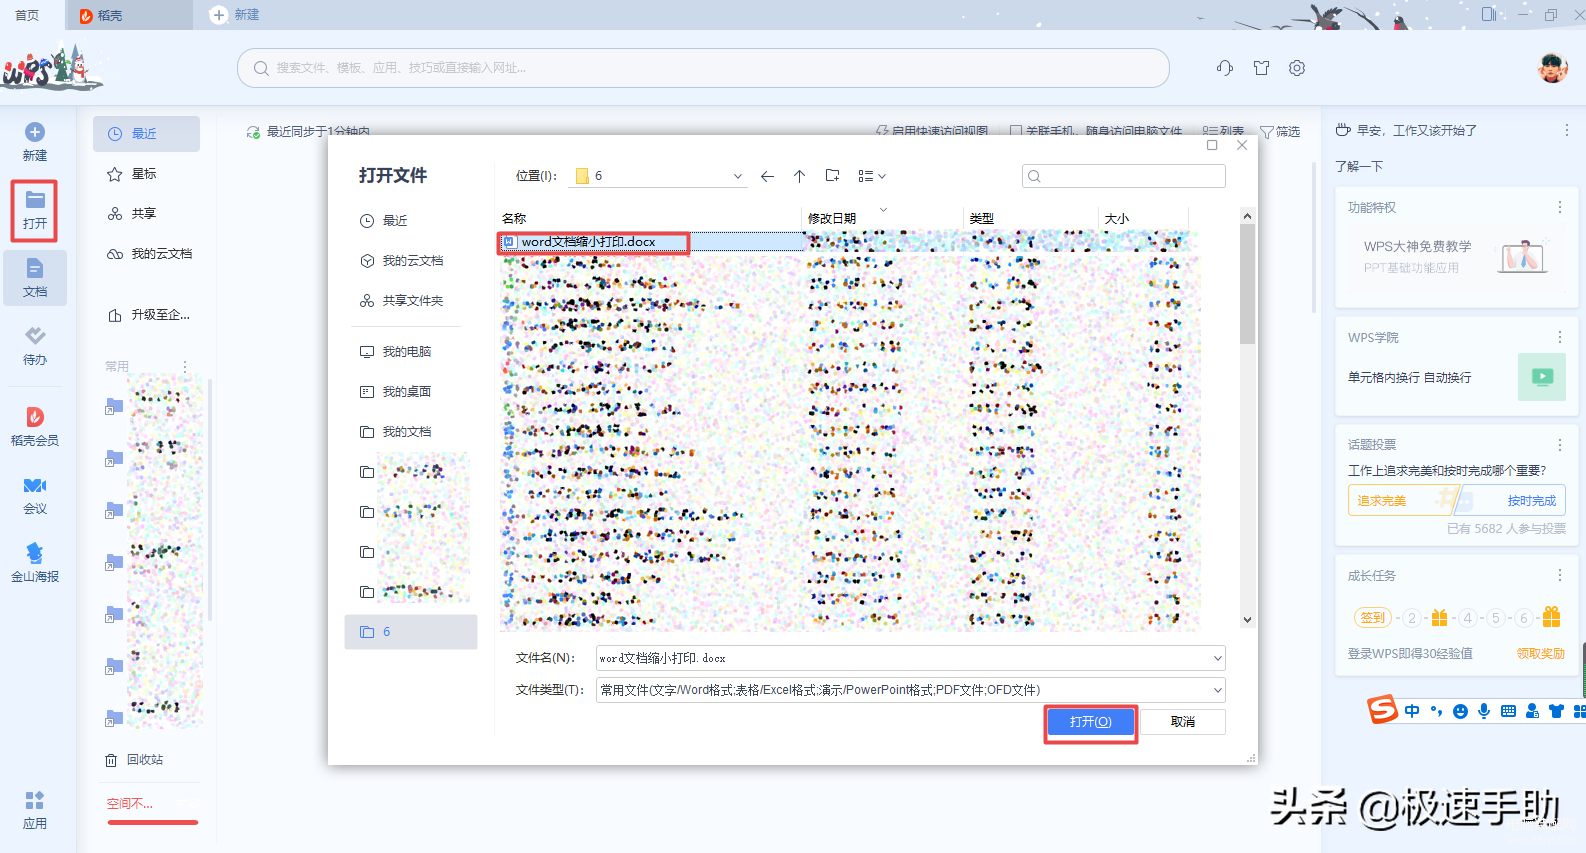The image size is (1586, 853).
Task: Select the 文档 icon in left sidebar
Action: 35,268
